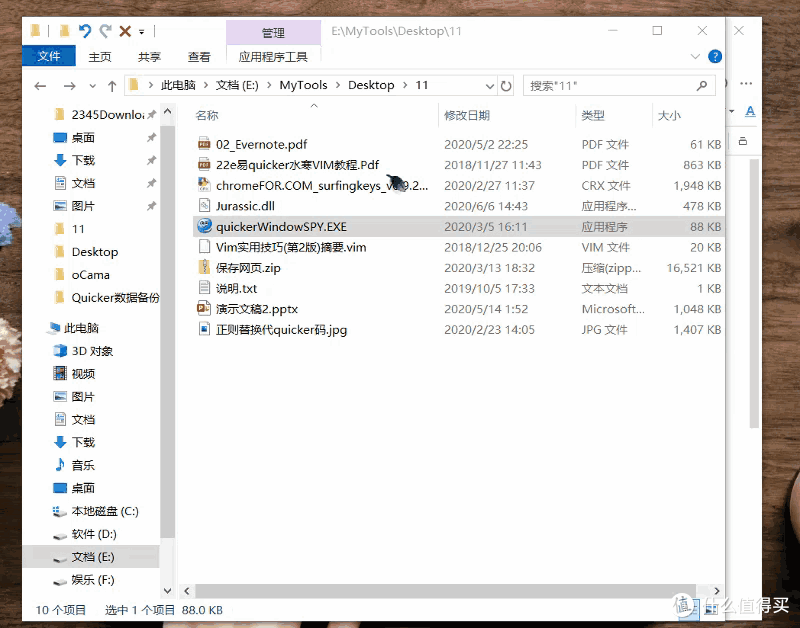Open the 文件 menu tab
This screenshot has height=628, width=800.
point(49,56)
